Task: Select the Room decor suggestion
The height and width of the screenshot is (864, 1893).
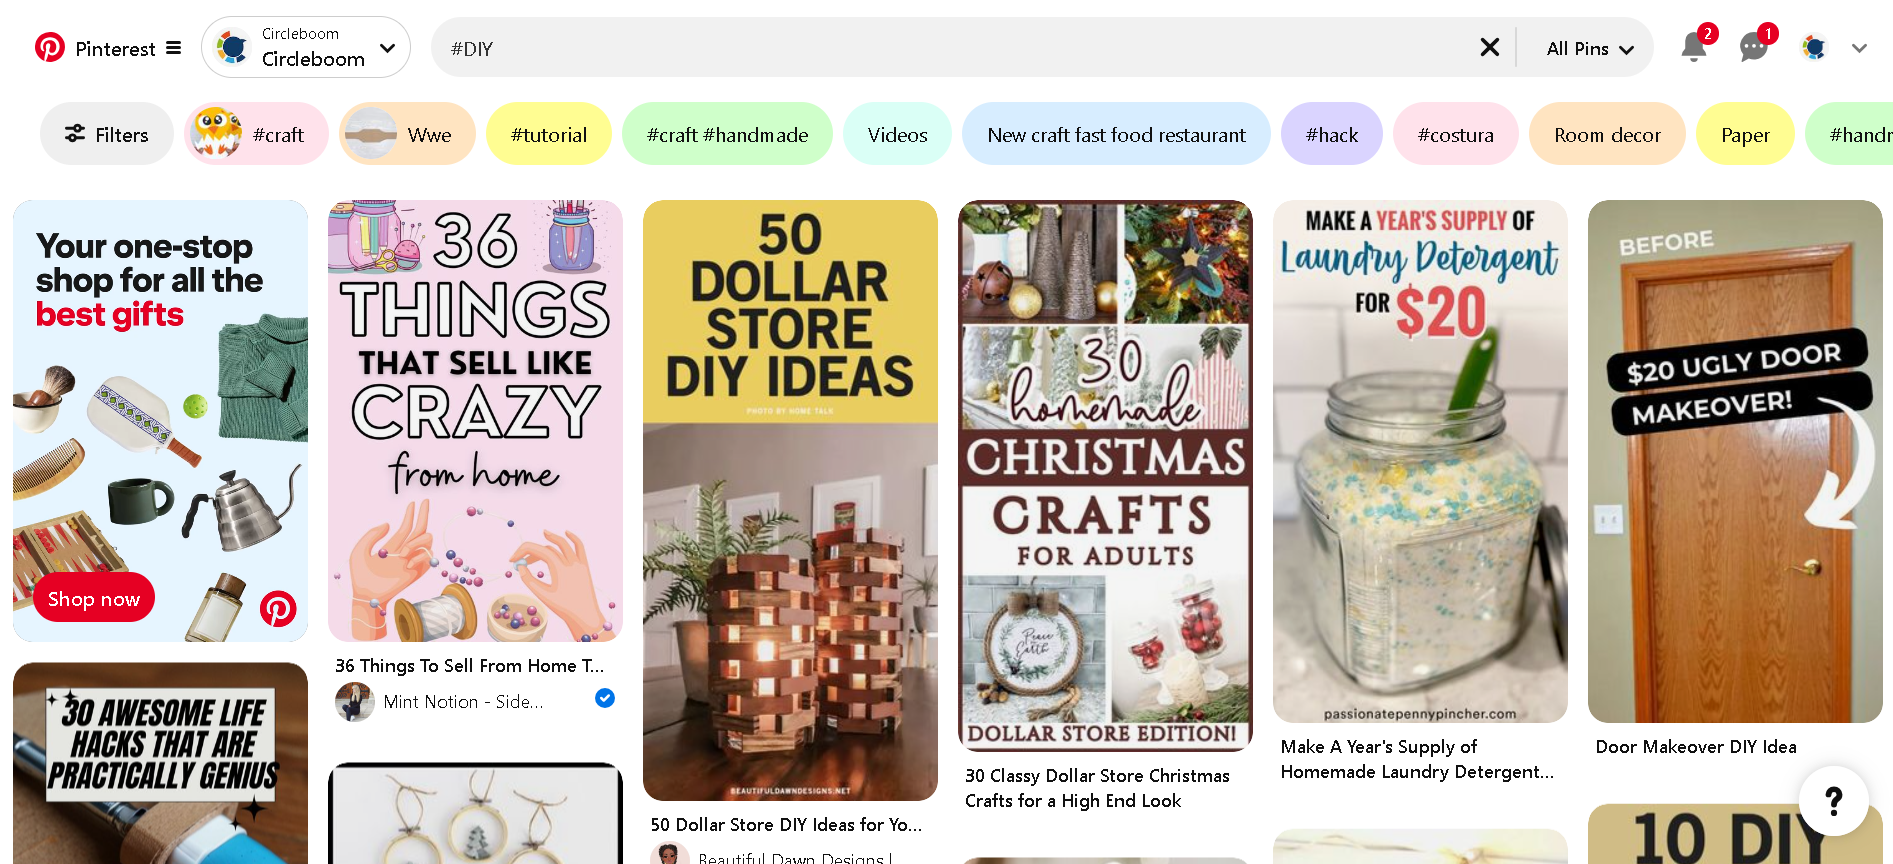Action: click(x=1606, y=133)
